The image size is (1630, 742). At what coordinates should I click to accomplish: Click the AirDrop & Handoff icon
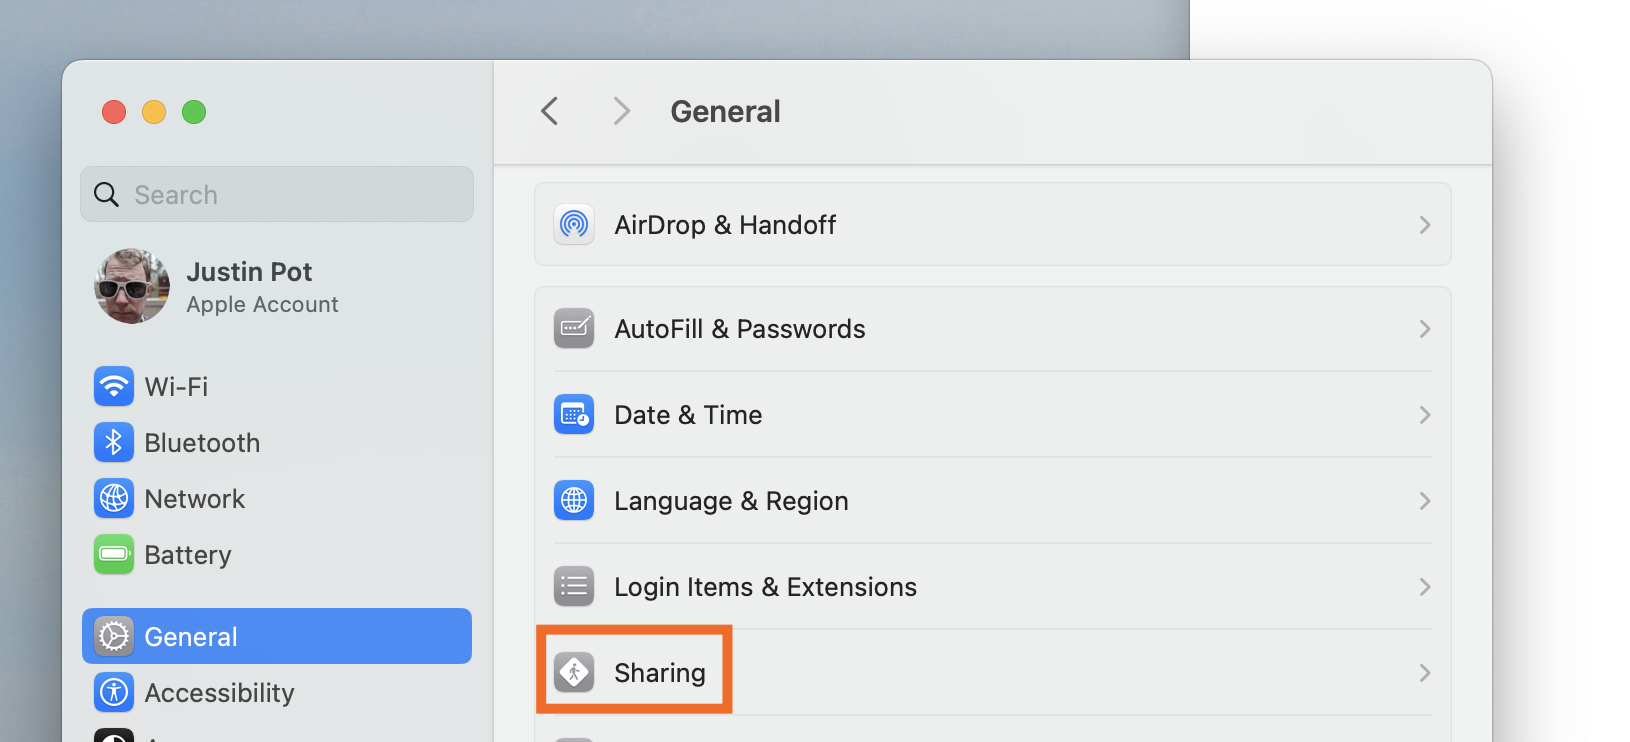click(x=574, y=224)
